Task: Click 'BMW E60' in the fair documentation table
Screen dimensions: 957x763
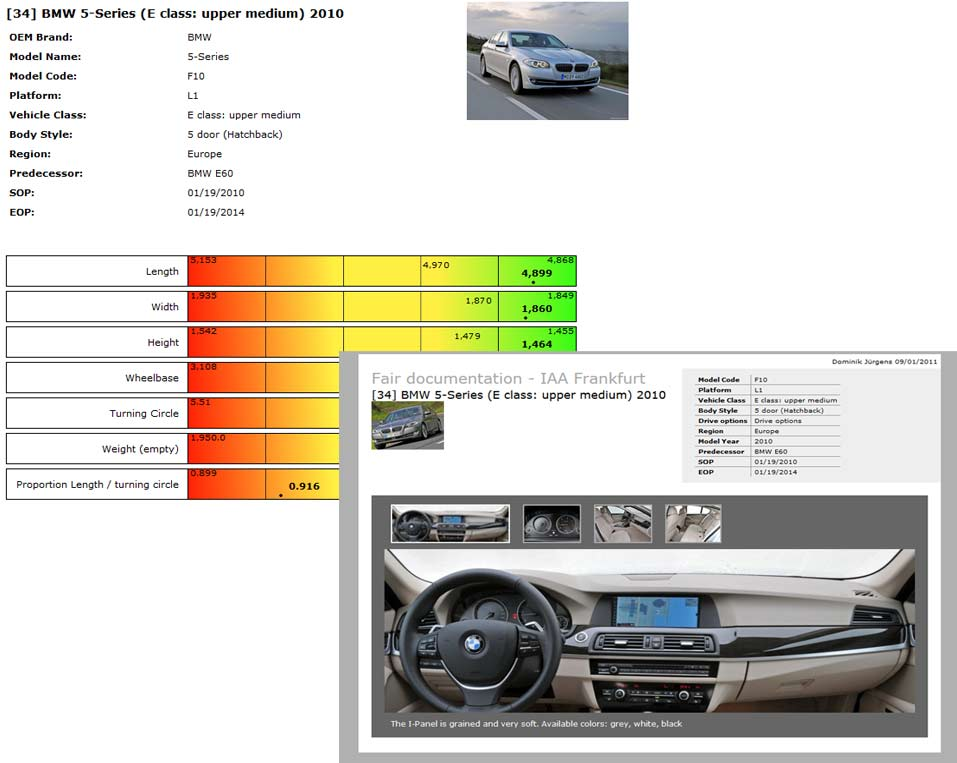Action: 771,452
